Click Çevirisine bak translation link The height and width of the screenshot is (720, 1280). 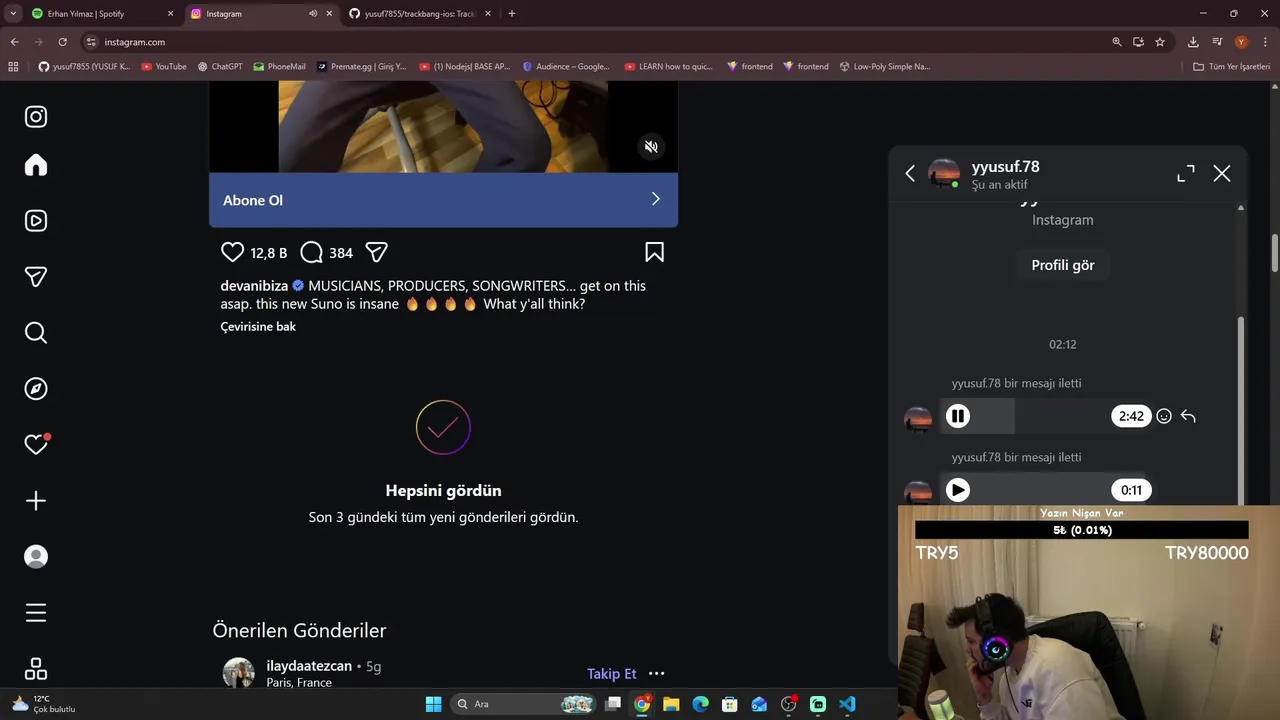point(258,326)
